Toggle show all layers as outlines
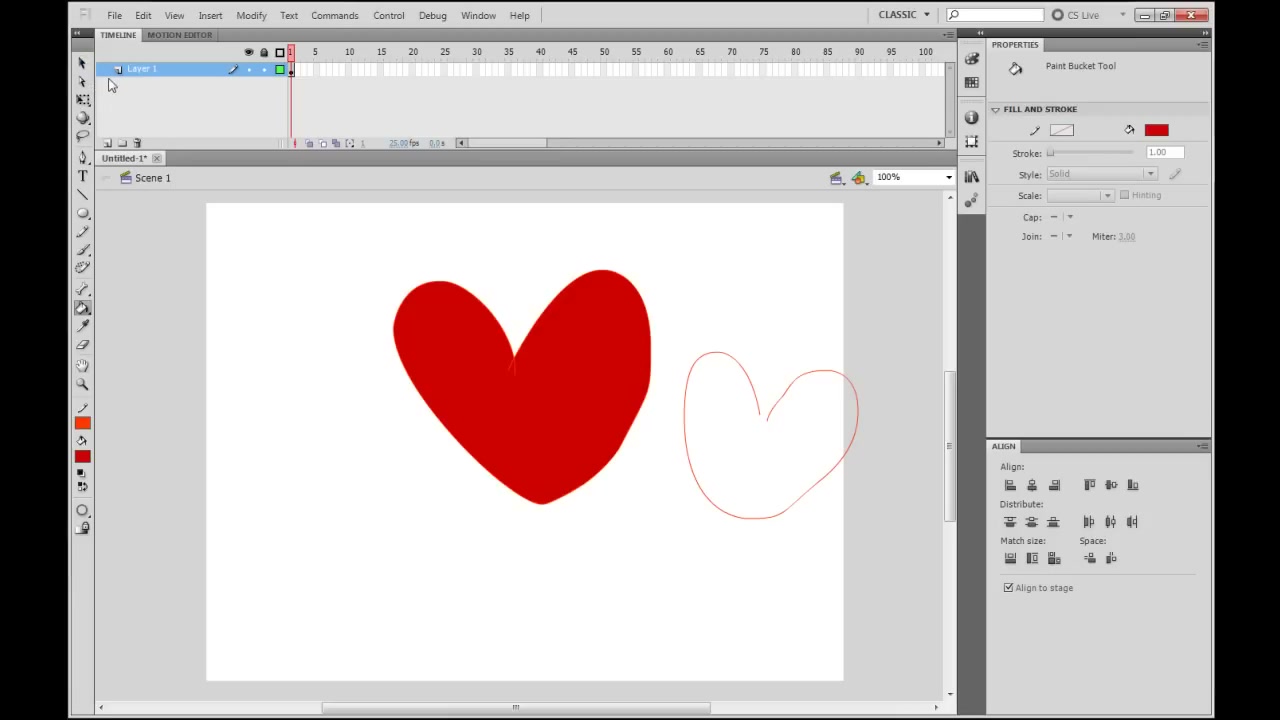Screen dimensions: 1280x720 coord(279,53)
